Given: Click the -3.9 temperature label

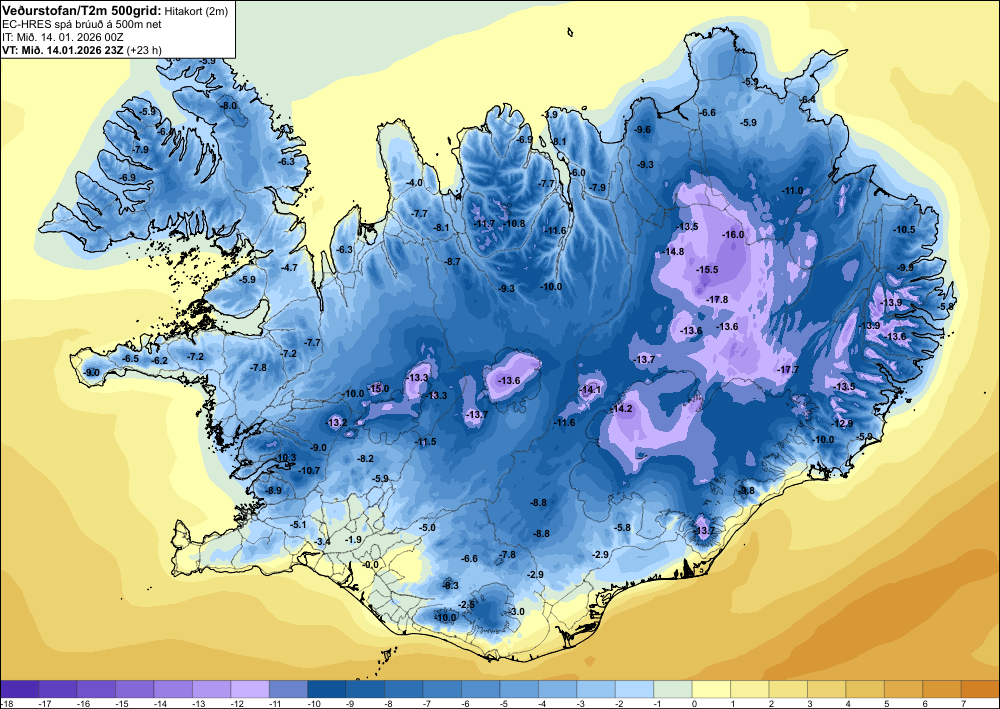Looking at the screenshot, I should tap(550, 114).
